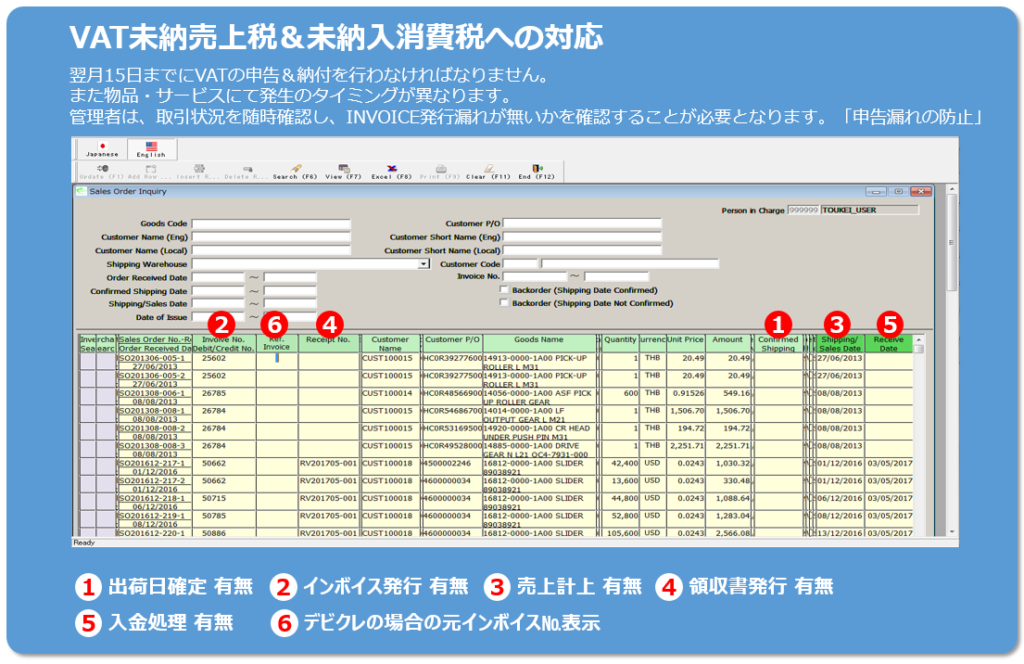Click the Order Received Date end field

290,277
